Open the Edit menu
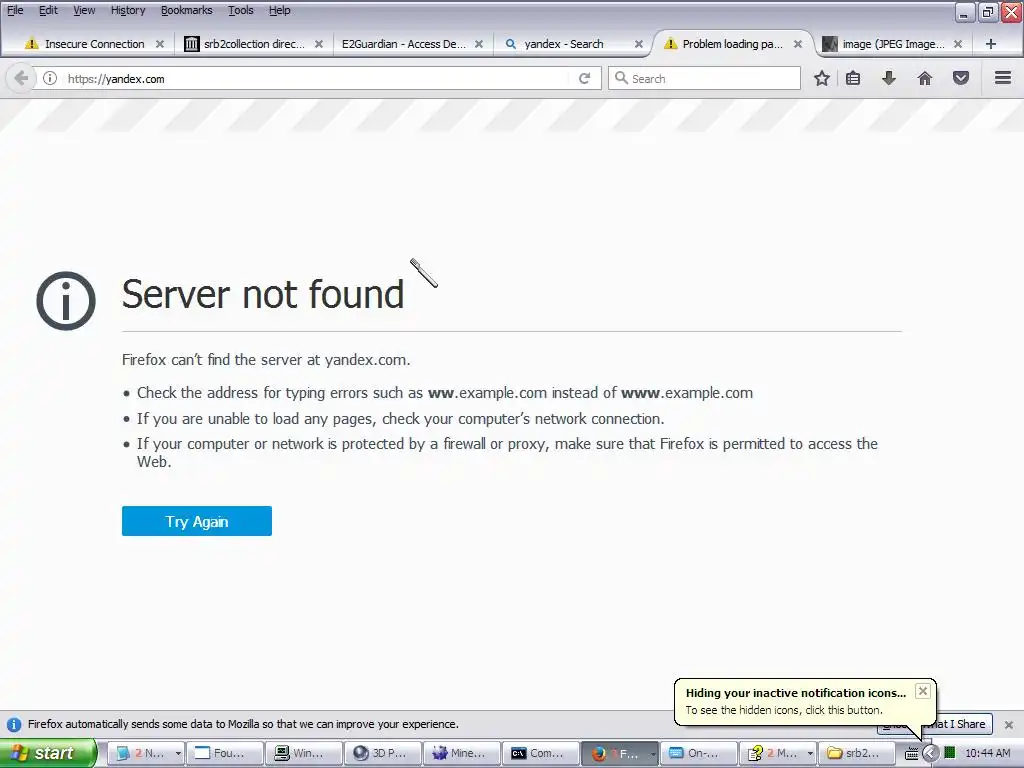Screen dimensions: 1024x768 point(48,10)
